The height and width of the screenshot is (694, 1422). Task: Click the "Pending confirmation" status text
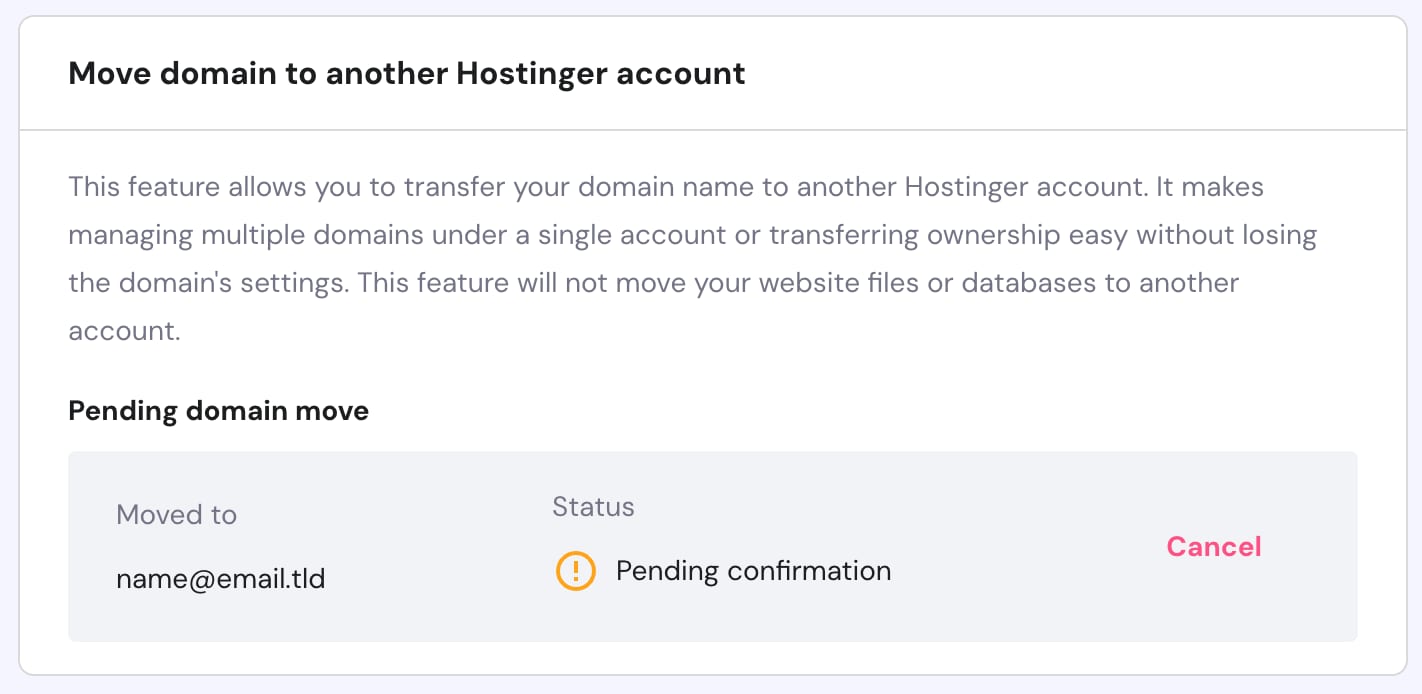[x=753, y=571]
